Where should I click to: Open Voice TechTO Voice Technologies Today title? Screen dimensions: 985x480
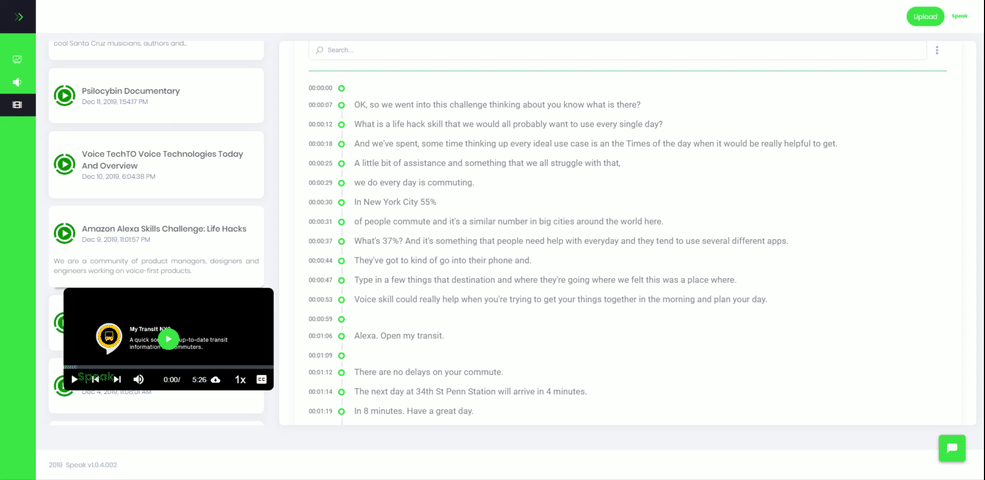point(162,160)
